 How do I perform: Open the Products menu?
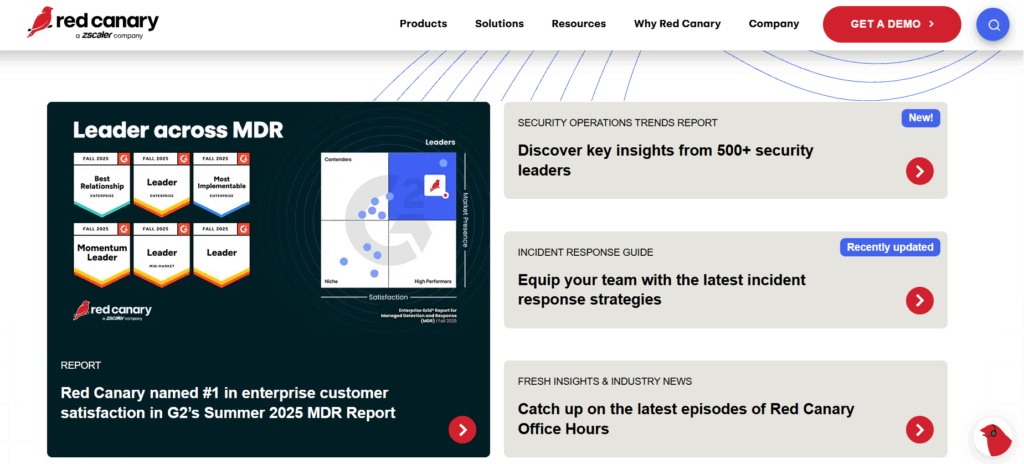[423, 24]
